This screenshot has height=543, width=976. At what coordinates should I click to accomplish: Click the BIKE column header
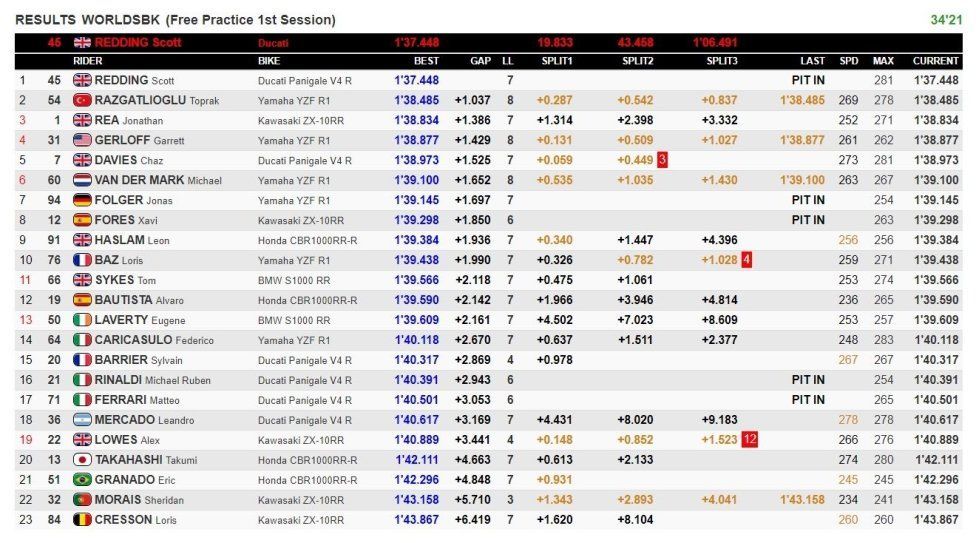coord(269,61)
